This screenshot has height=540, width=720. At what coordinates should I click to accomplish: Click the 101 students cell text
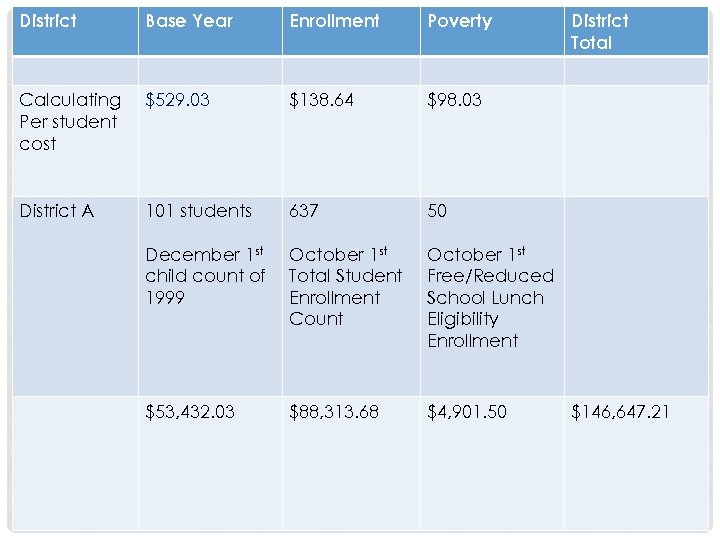[198, 211]
